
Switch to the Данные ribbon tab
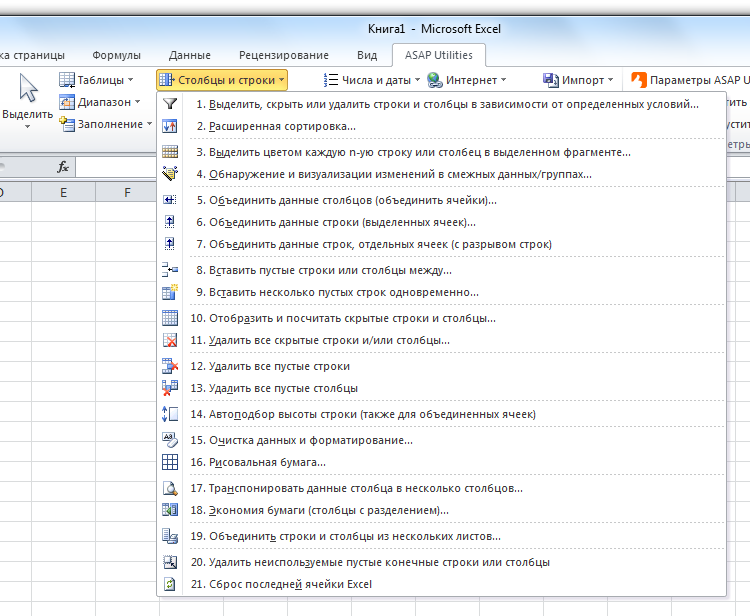click(190, 55)
